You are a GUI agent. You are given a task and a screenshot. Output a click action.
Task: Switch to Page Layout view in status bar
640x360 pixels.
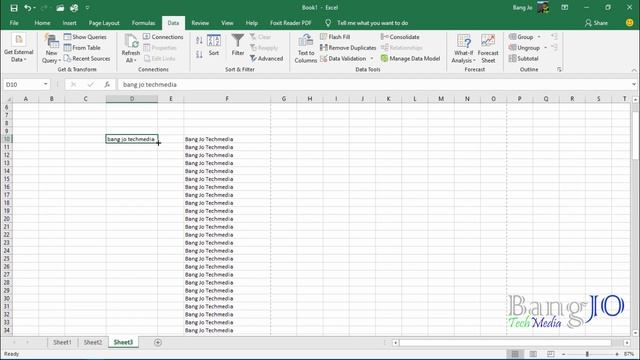pos(533,354)
